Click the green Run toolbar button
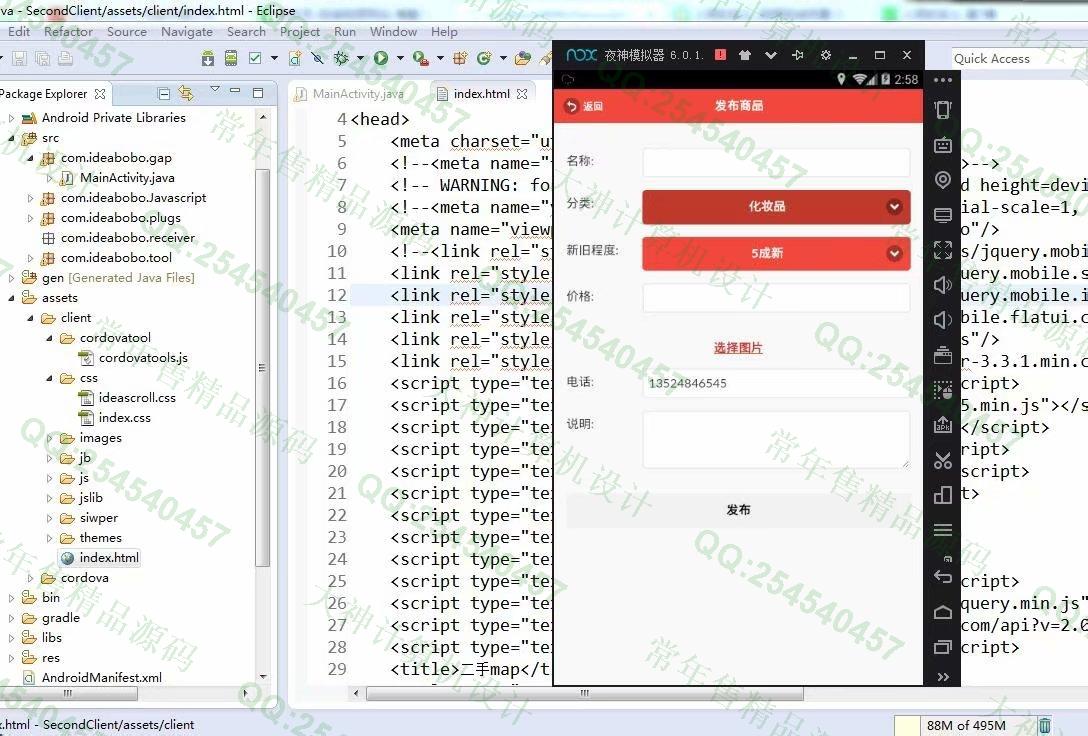 pyautogui.click(x=380, y=58)
